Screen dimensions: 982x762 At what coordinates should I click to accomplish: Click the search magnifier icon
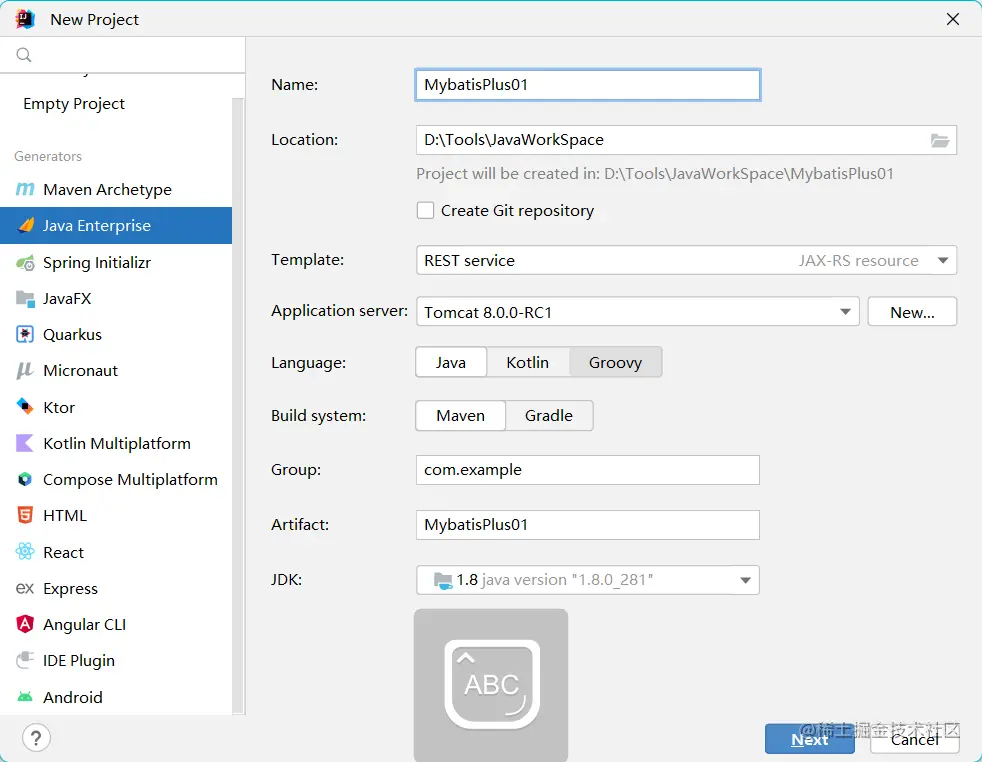click(24, 55)
